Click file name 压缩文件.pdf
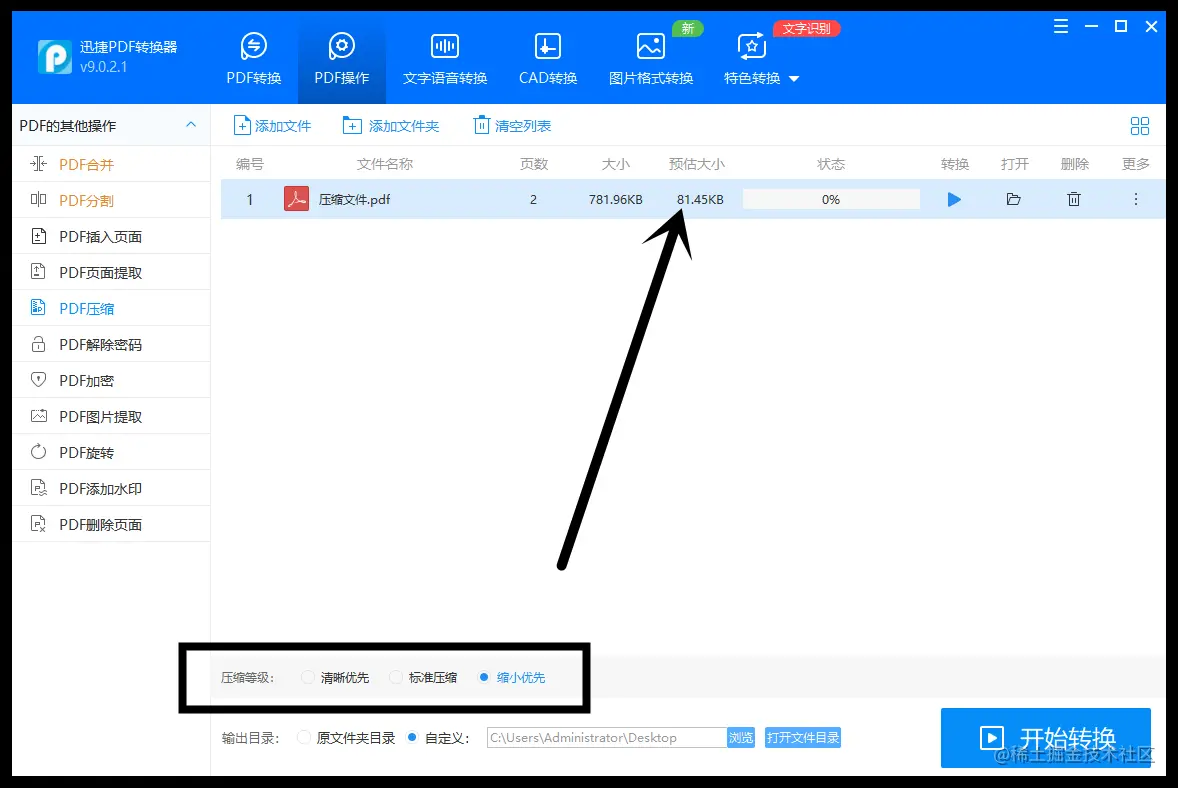This screenshot has height=788, width=1178. [355, 200]
